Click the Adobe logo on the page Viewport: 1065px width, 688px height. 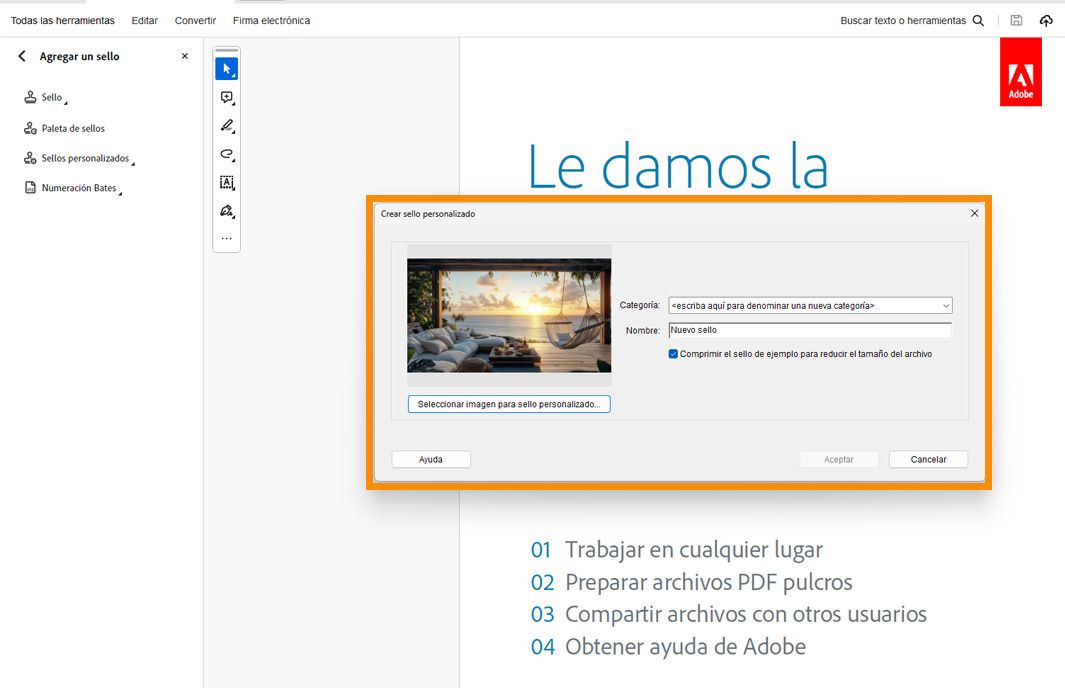click(1020, 71)
